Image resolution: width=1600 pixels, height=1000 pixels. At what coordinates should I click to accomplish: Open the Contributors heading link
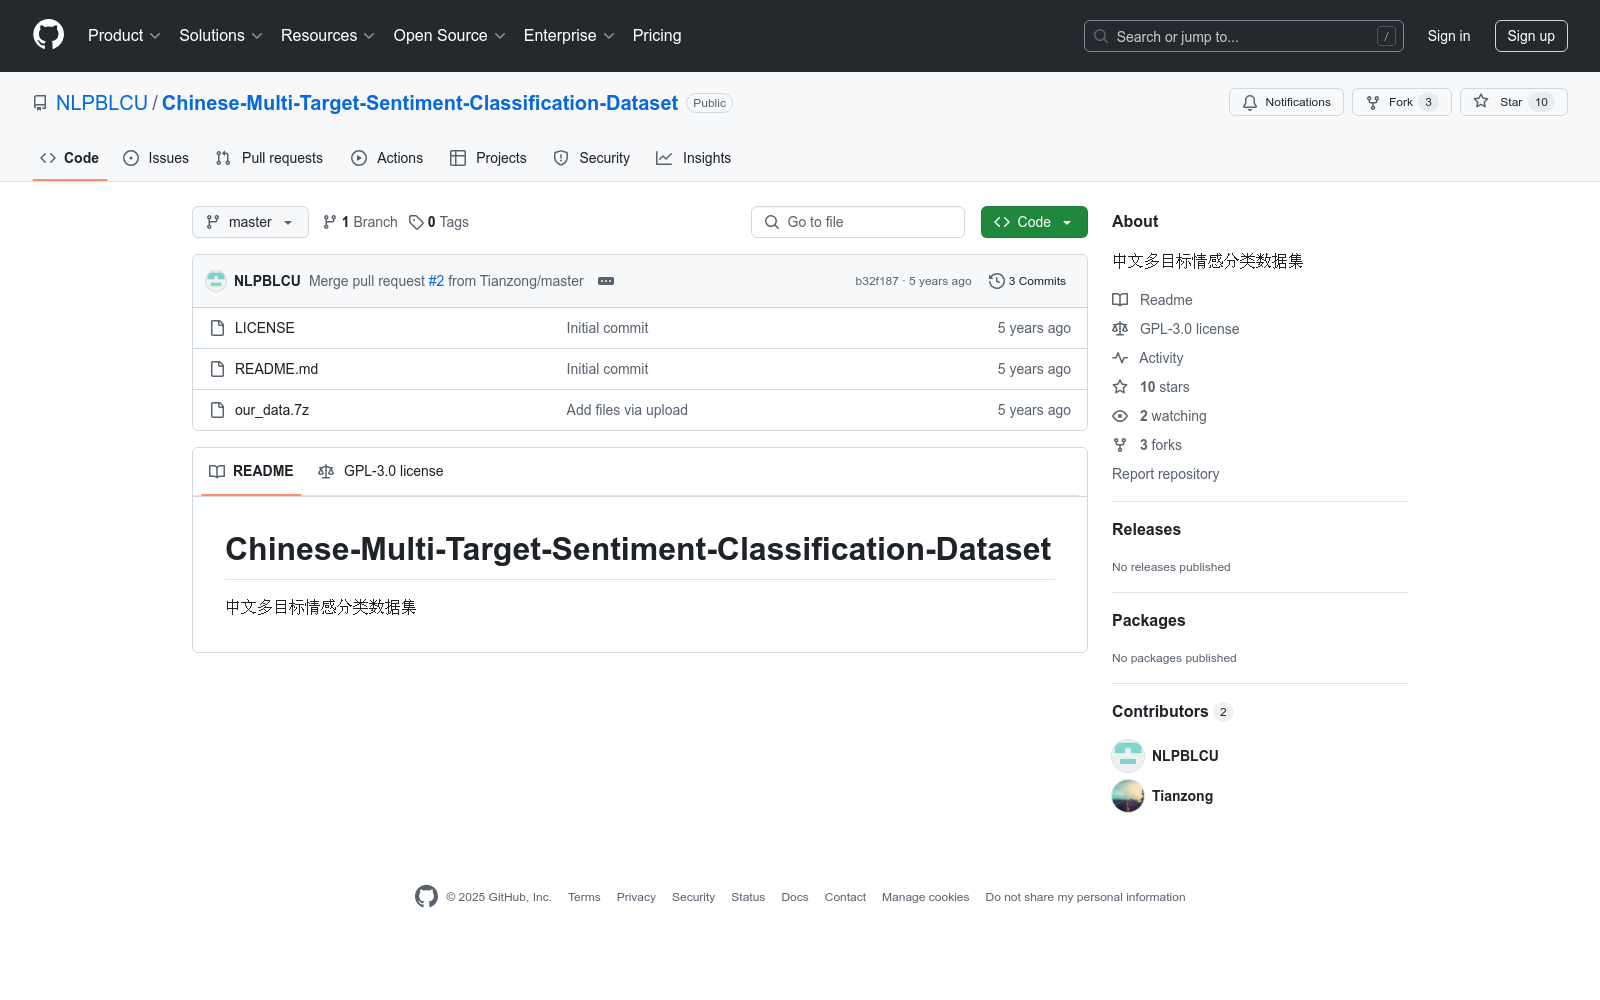[x=1172, y=712]
